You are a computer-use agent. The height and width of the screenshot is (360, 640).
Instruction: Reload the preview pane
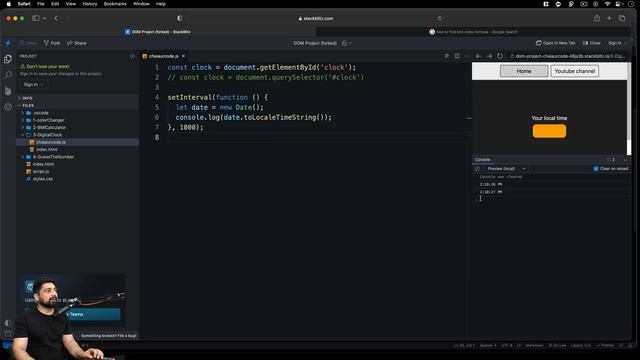coord(500,56)
